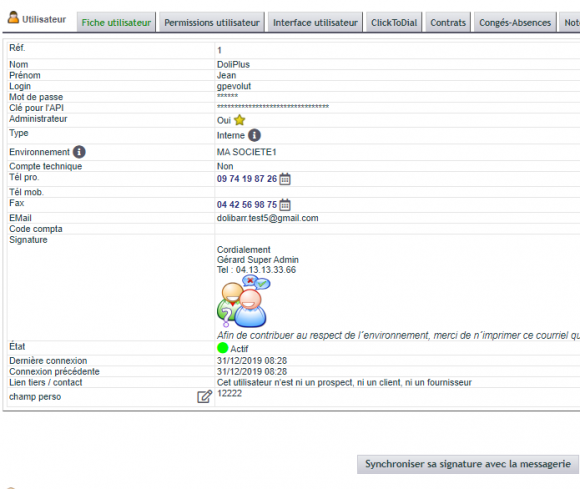
Task: Click the Signature line Tel : 04.13.13.33.66
Action: click(256, 270)
